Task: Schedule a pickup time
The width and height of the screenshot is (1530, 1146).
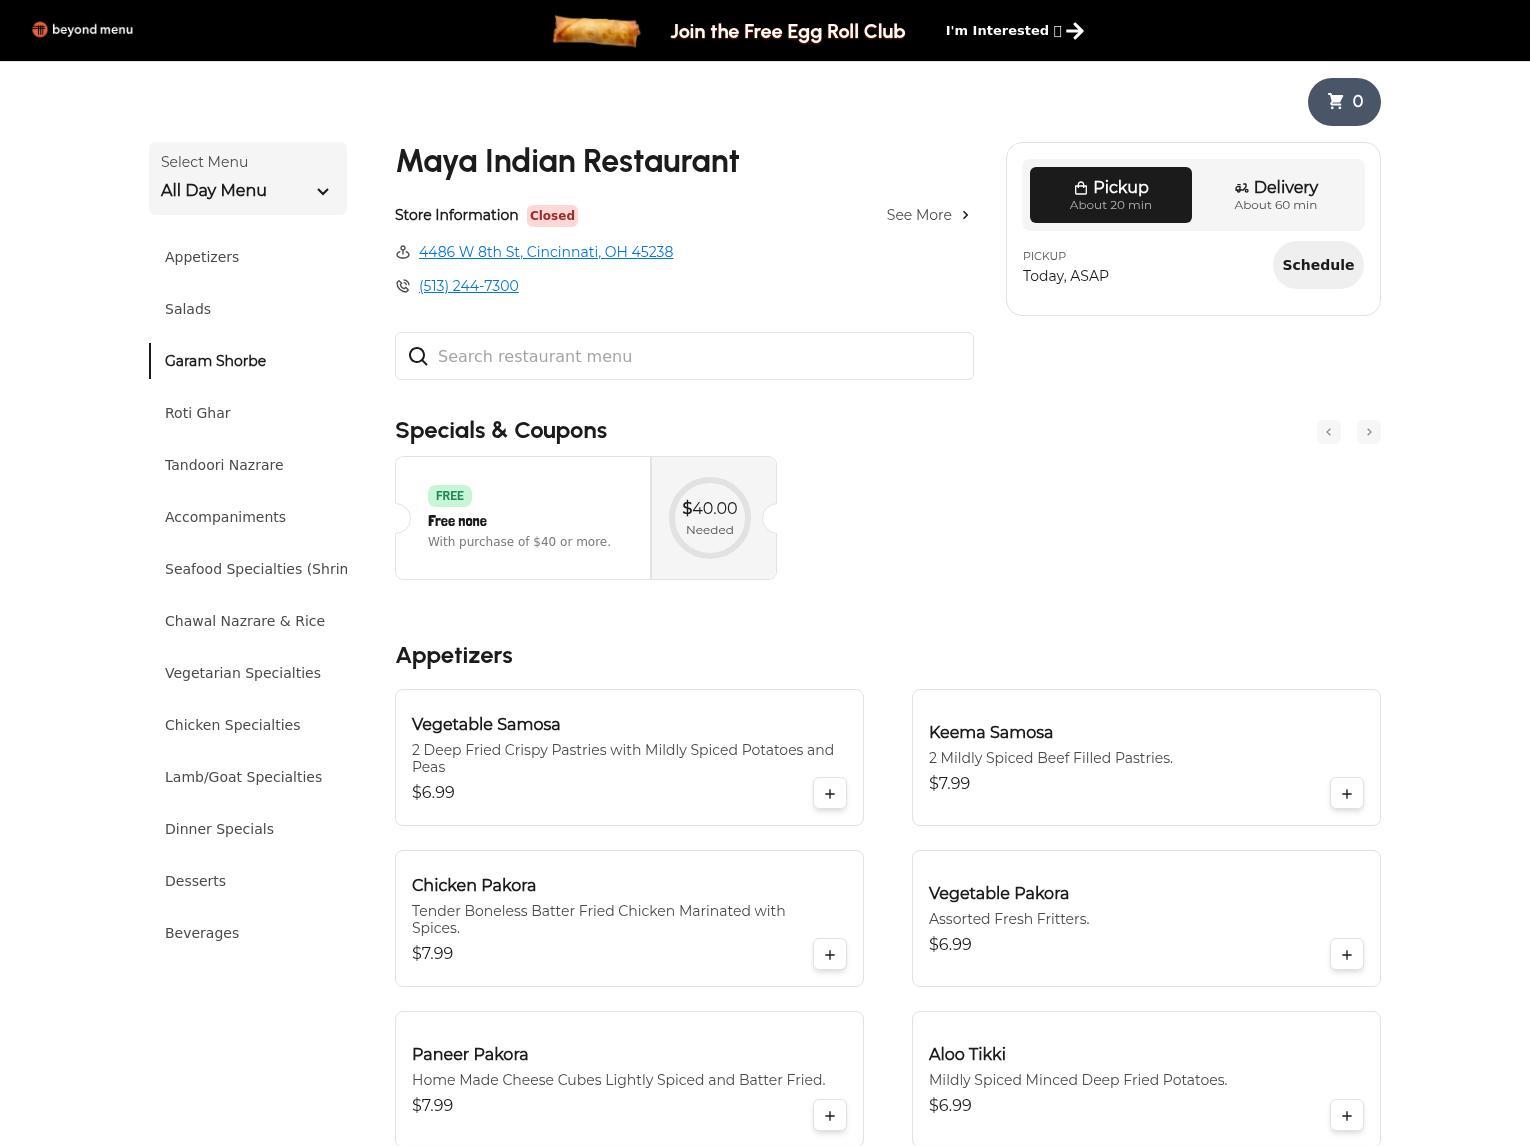Action: click(x=1317, y=265)
